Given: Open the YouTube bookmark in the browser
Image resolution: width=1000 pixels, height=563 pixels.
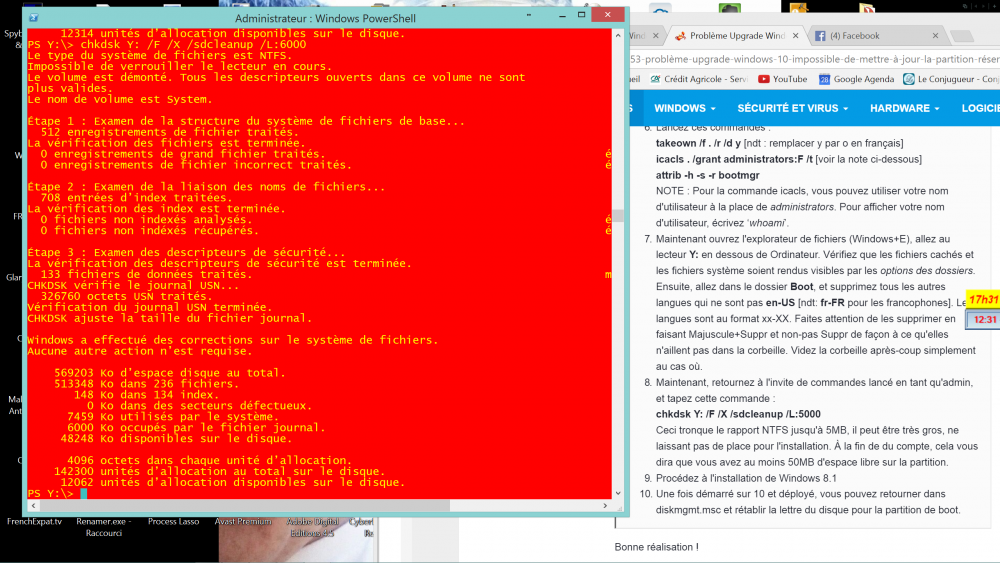Looking at the screenshot, I should [783, 79].
